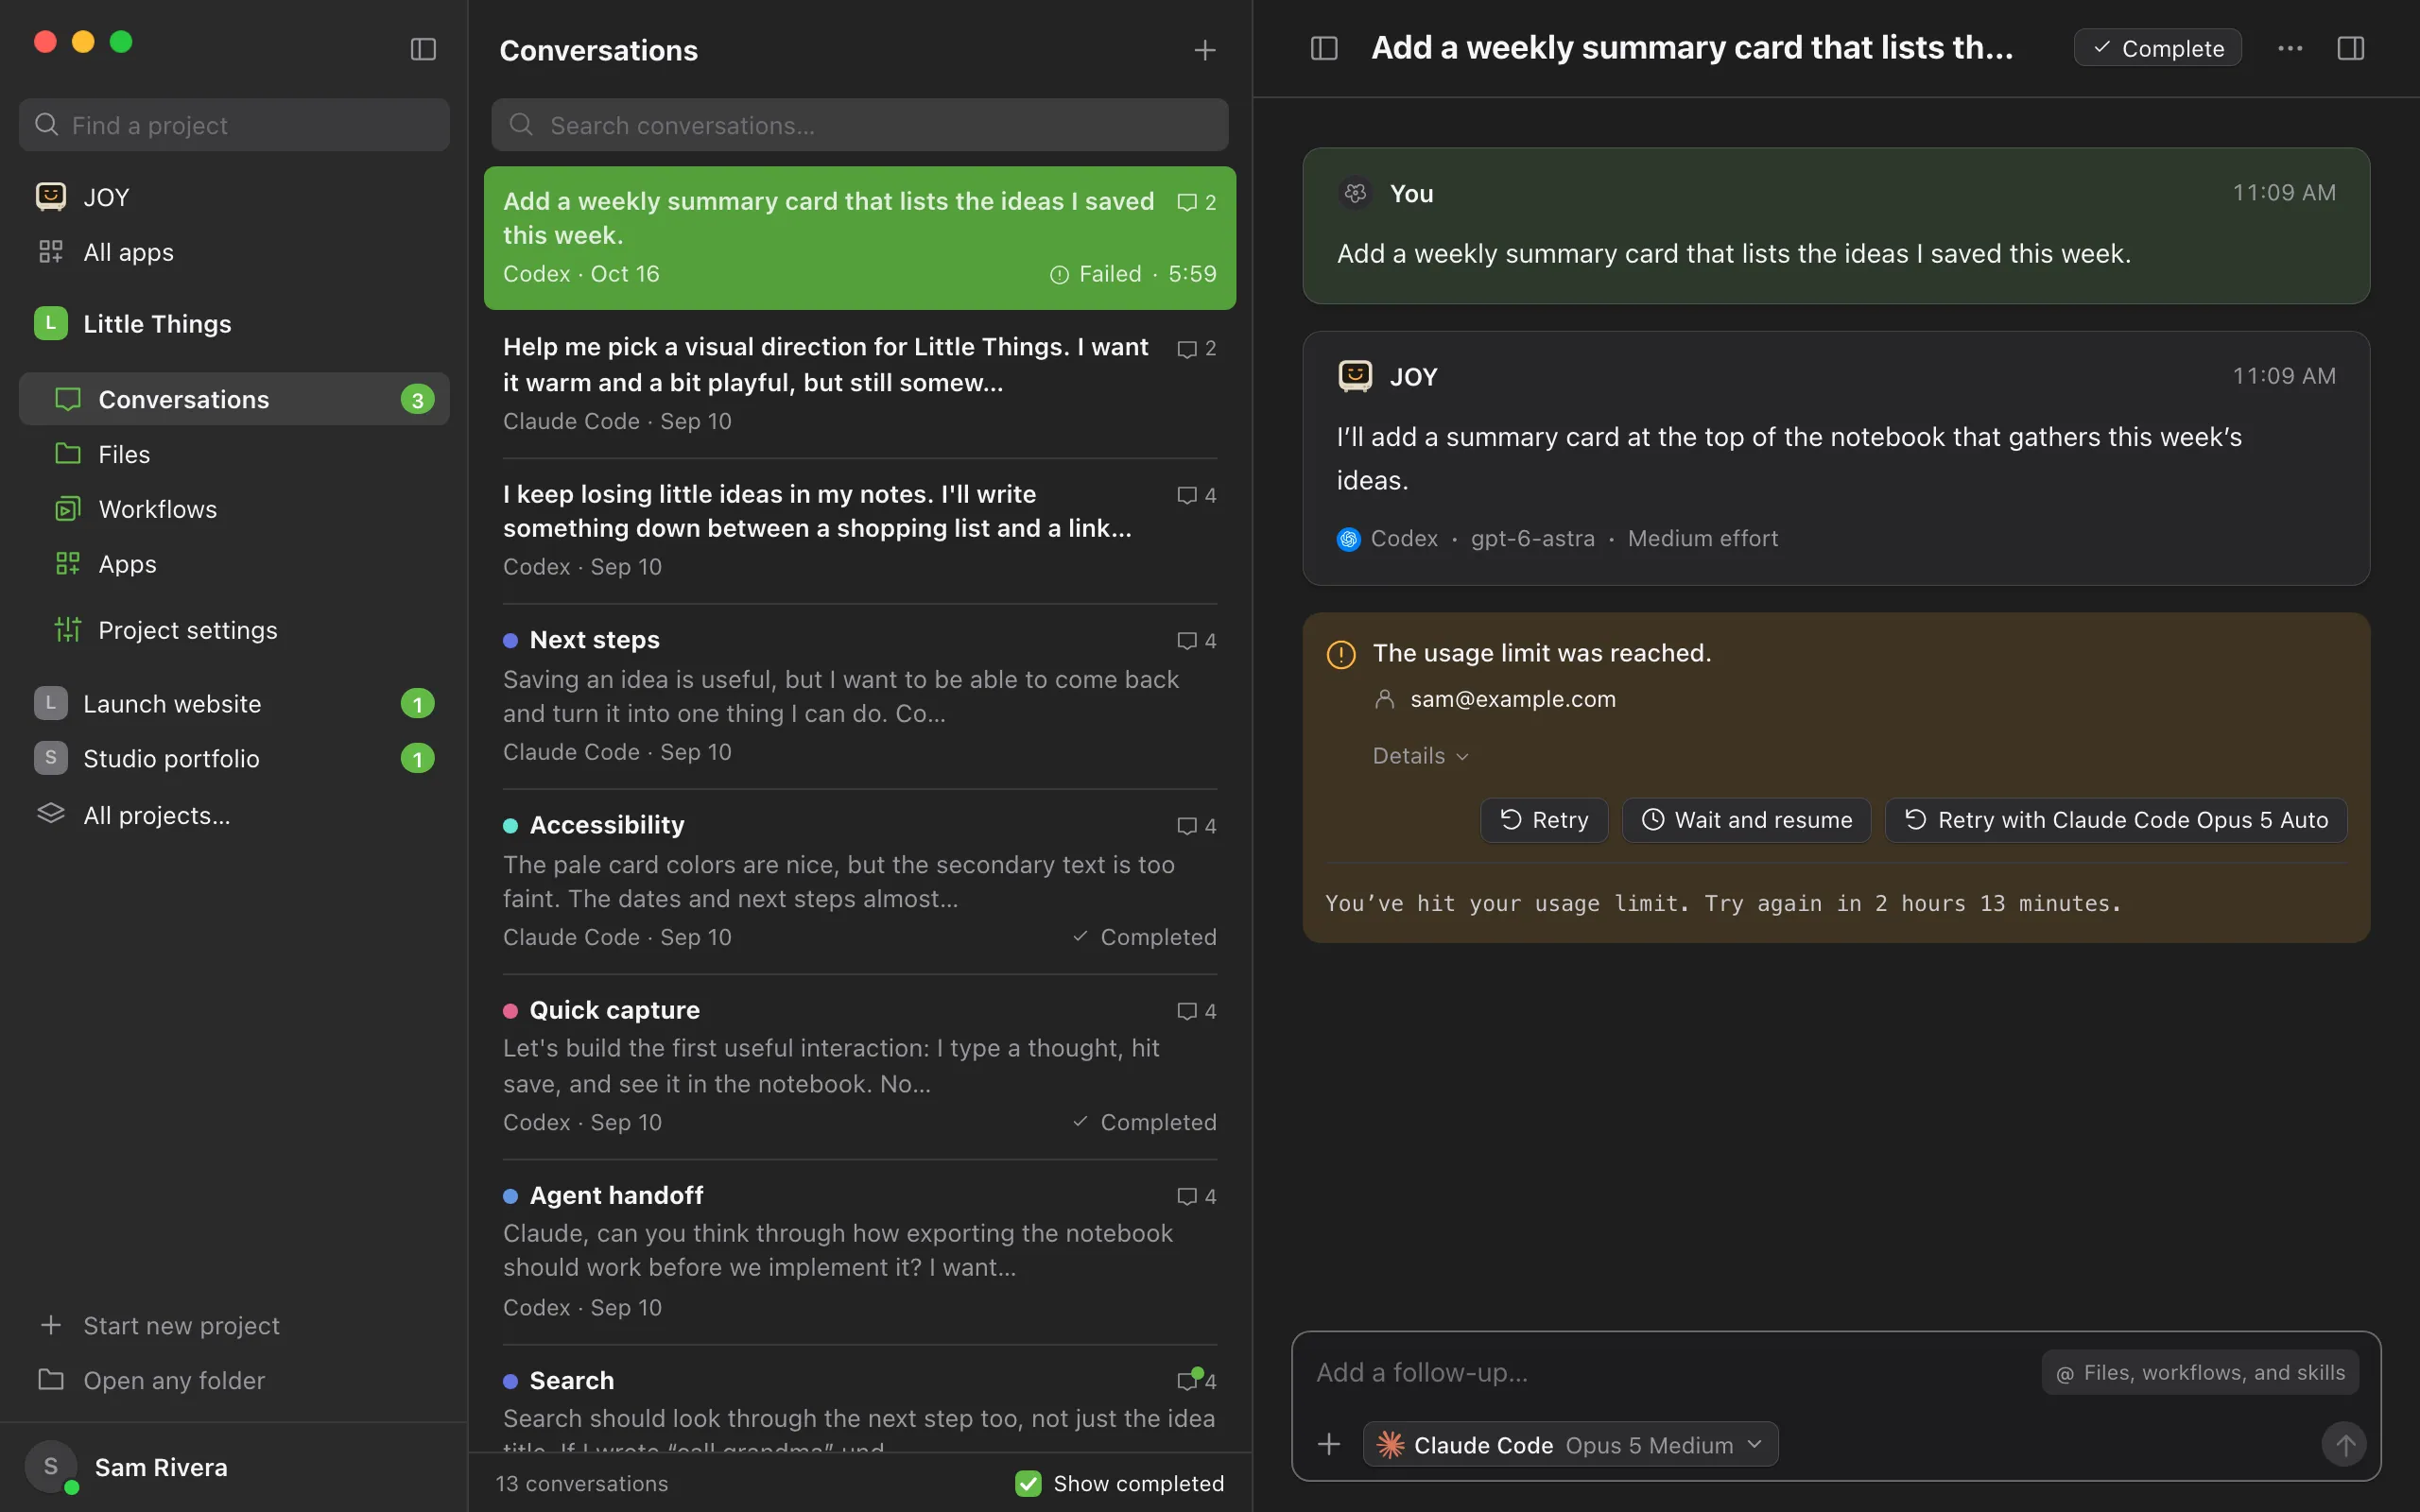Viewport: 2420px width, 1512px height.
Task: Mark conversation with the Complete button
Action: (2158, 48)
